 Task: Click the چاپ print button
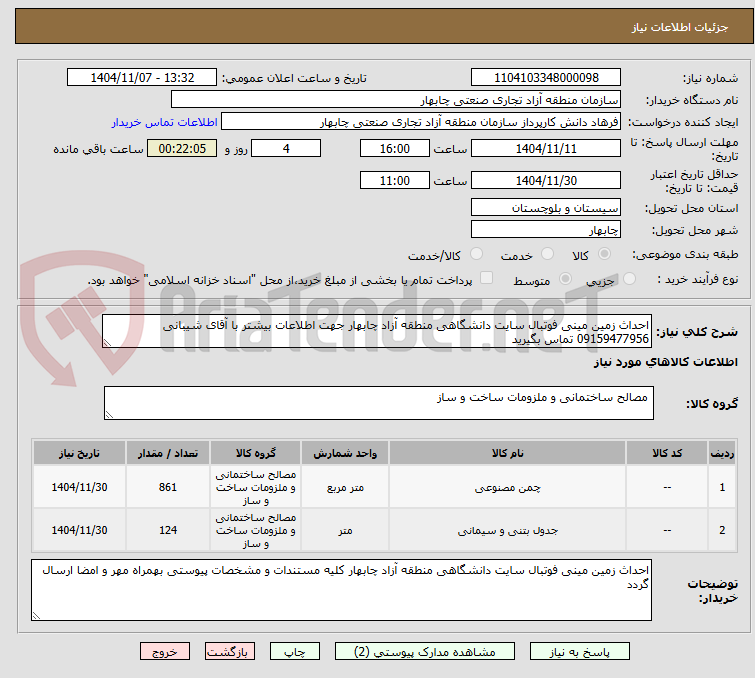pos(295,652)
